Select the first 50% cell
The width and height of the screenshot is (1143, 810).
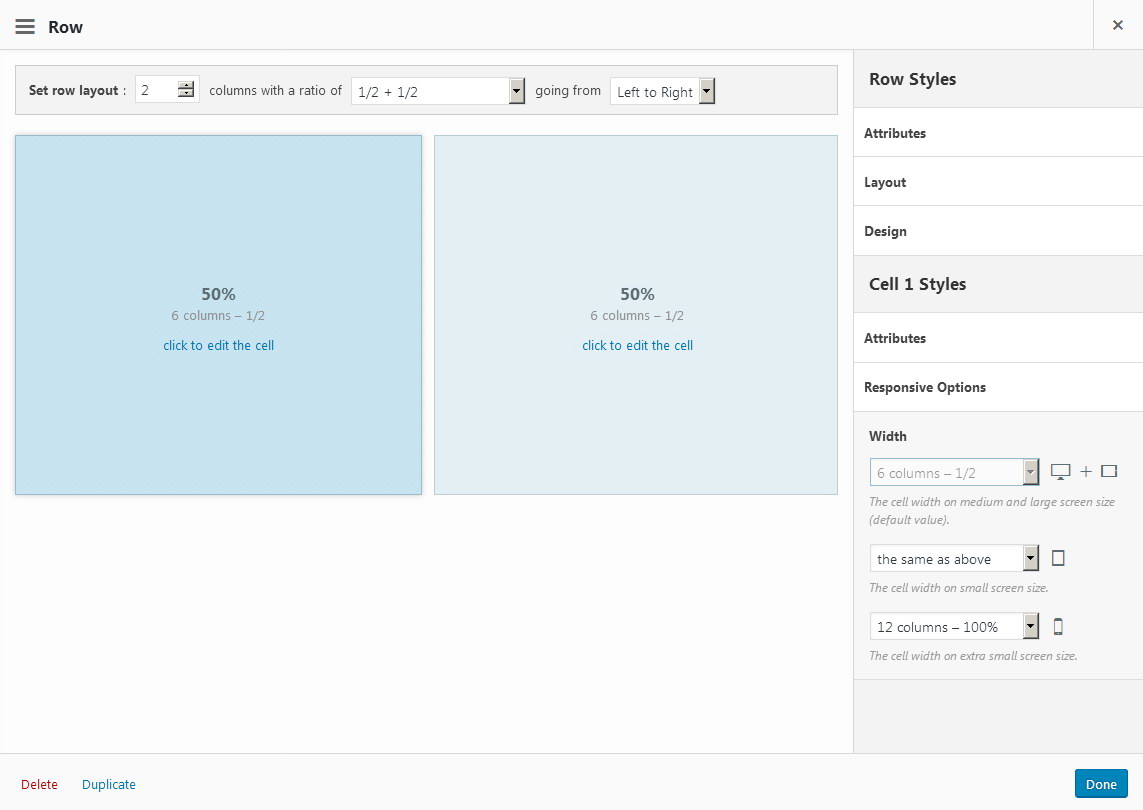pos(218,315)
